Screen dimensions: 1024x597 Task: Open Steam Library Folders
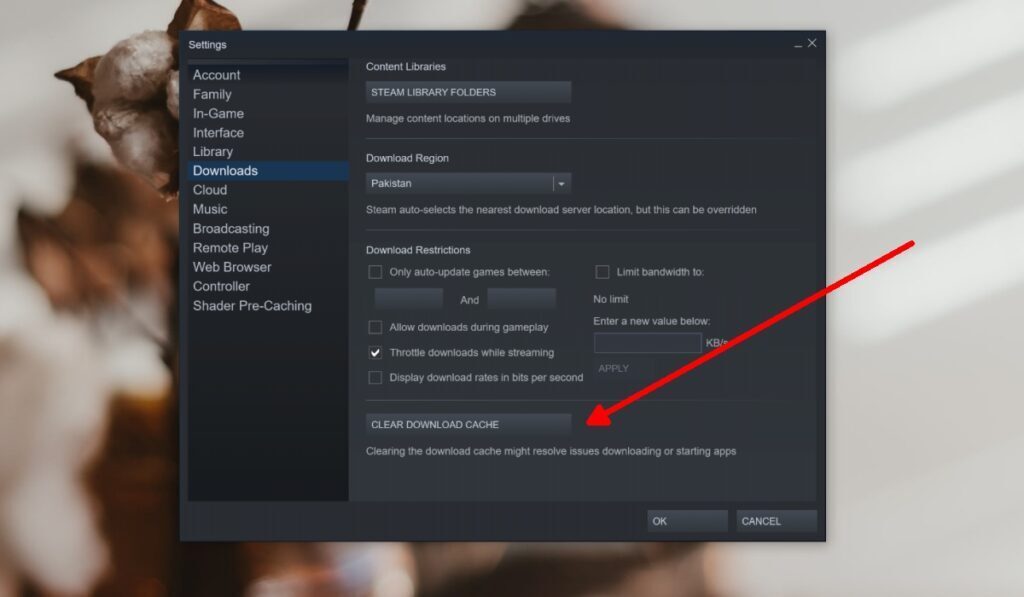coord(468,91)
